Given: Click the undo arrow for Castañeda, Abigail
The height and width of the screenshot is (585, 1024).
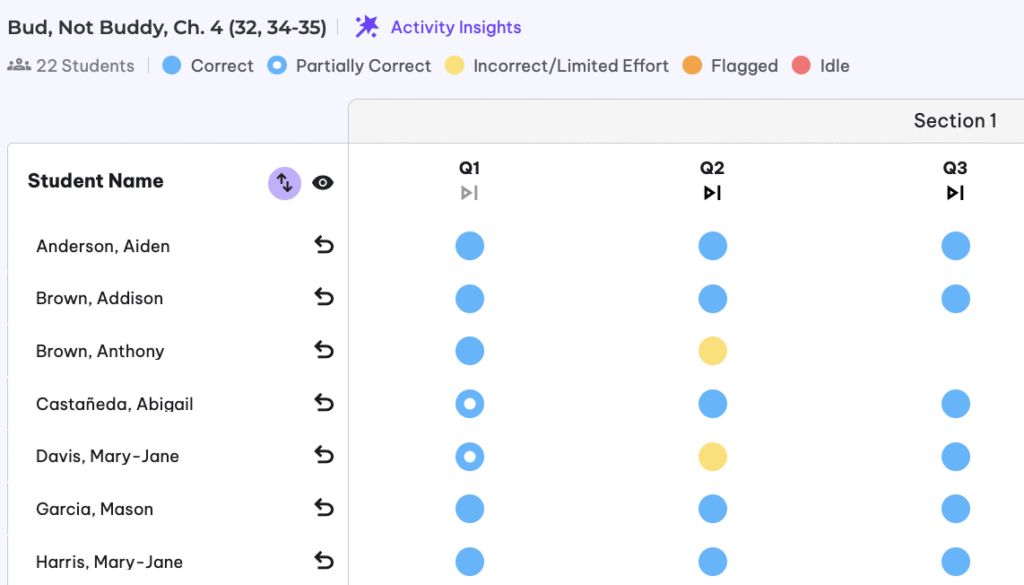Looking at the screenshot, I should (x=323, y=403).
